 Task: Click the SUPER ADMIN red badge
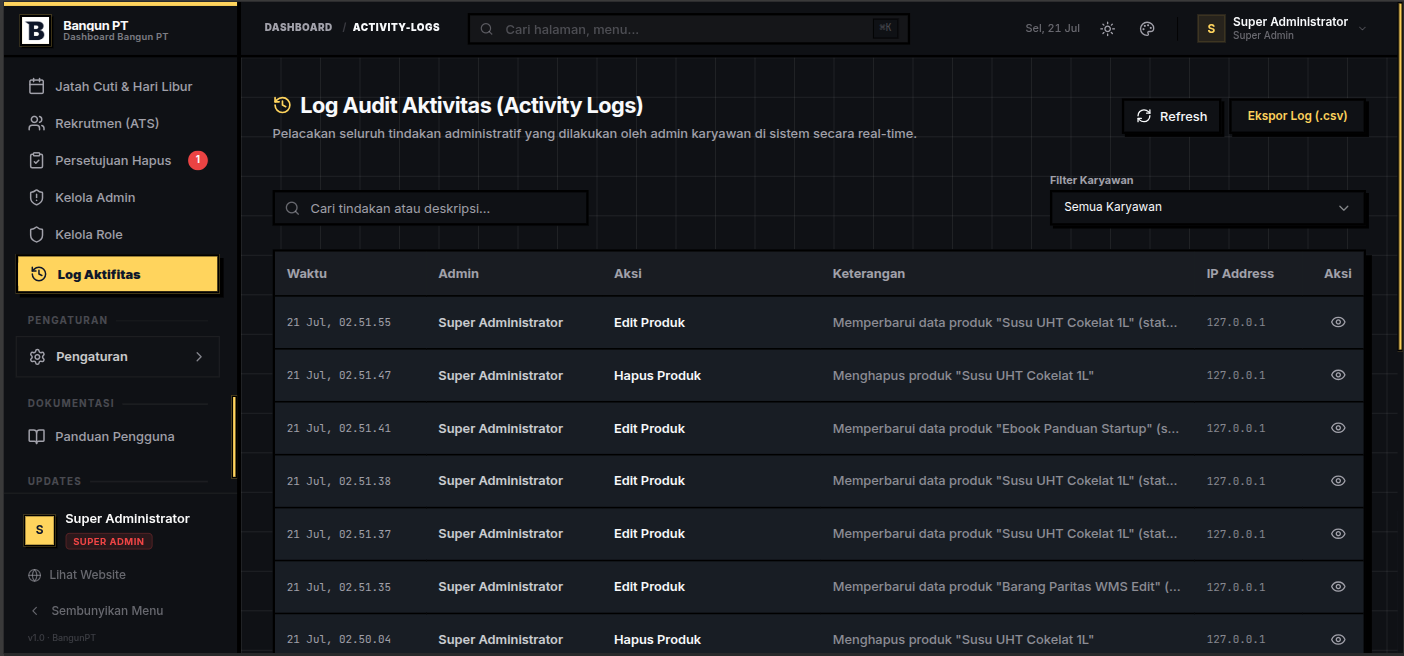[109, 542]
